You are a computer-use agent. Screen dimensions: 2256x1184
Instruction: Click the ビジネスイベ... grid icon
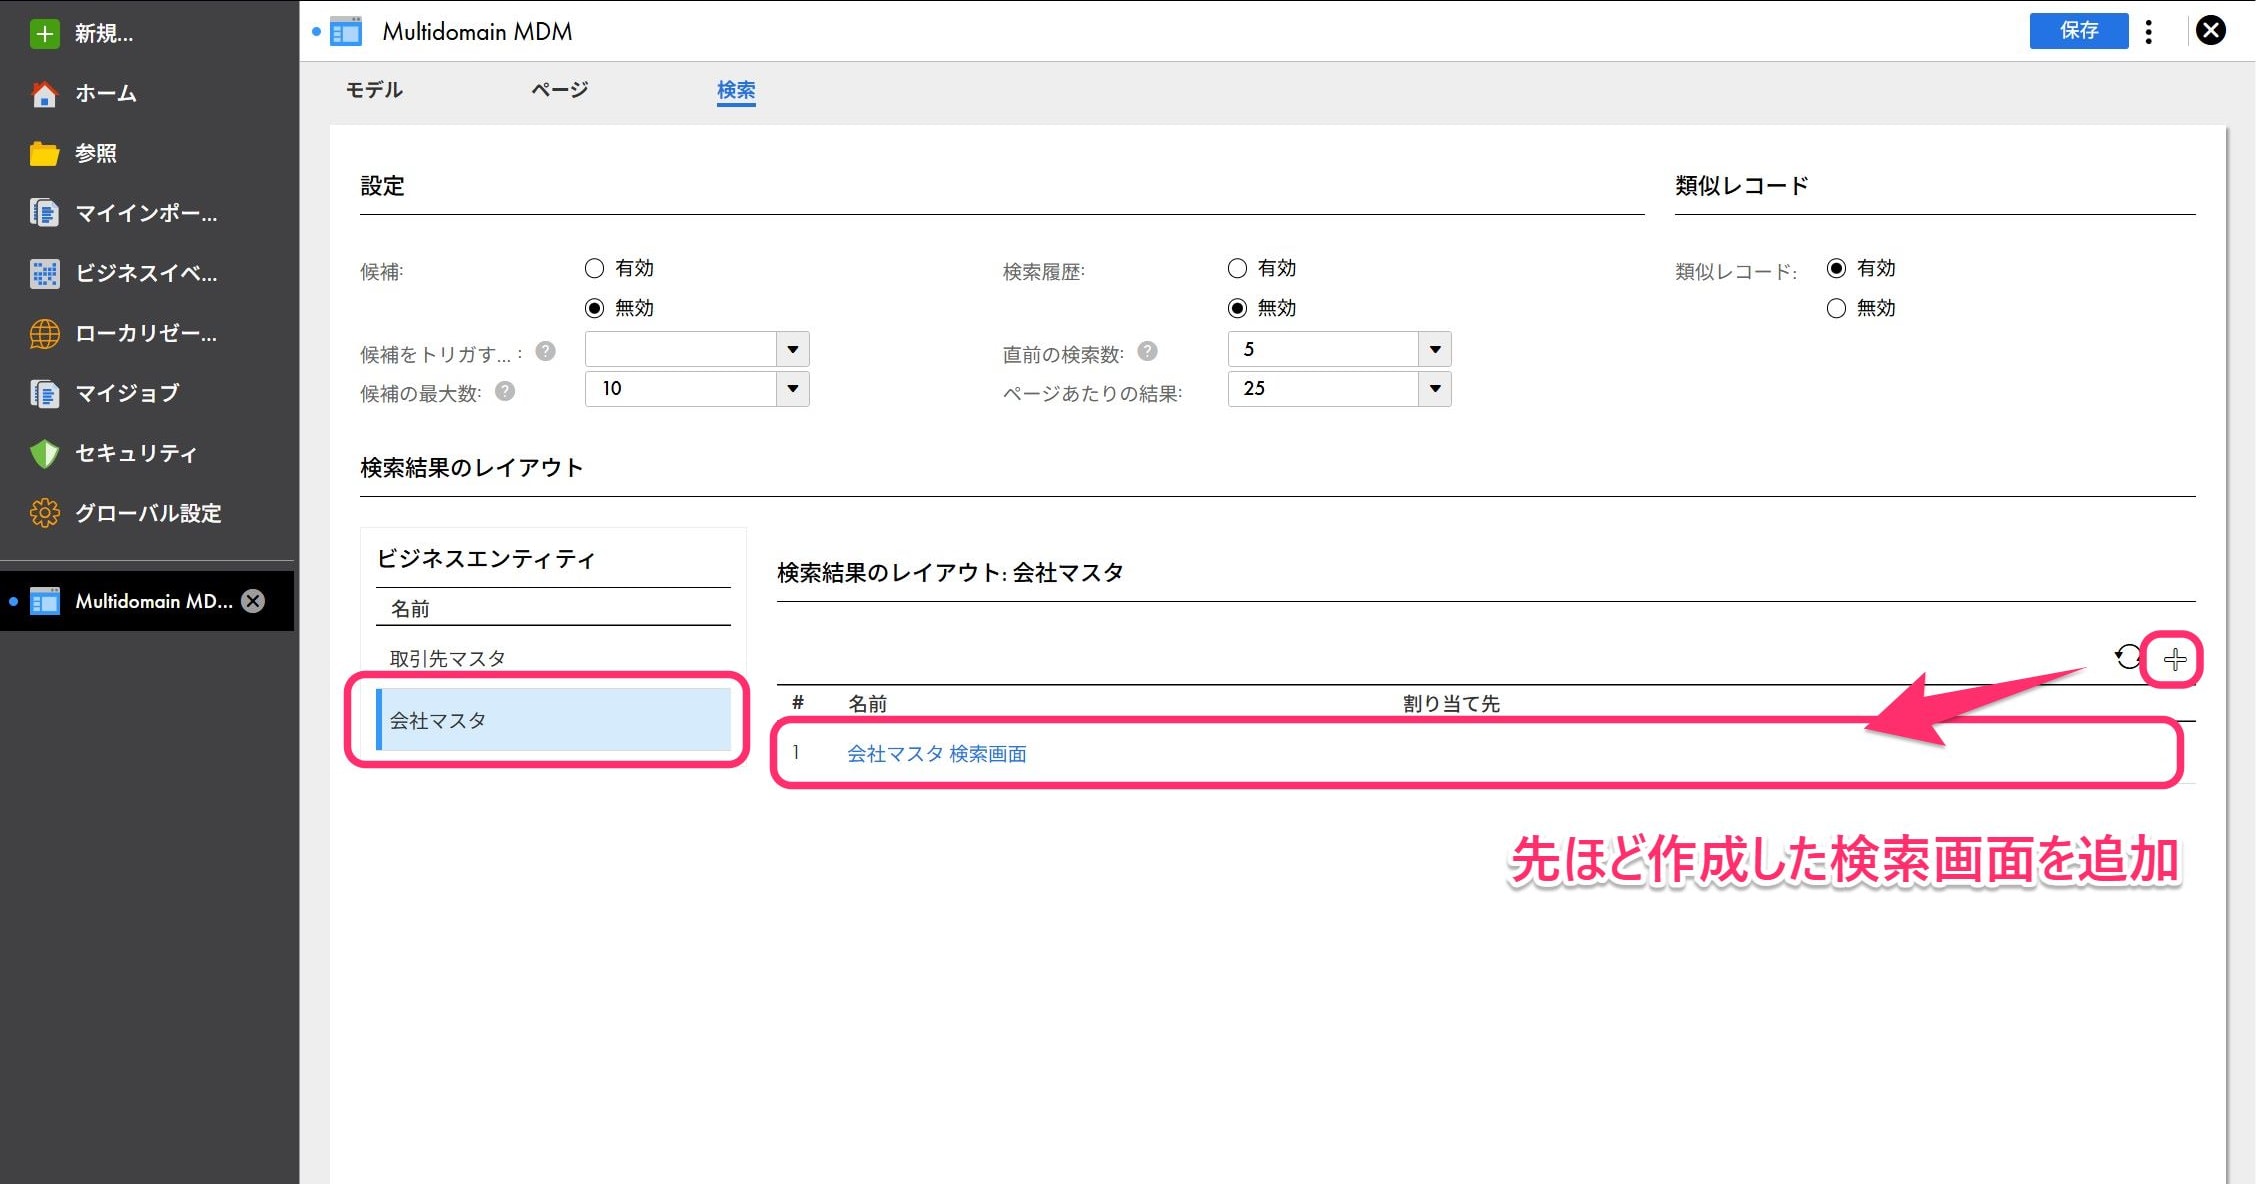(x=44, y=273)
